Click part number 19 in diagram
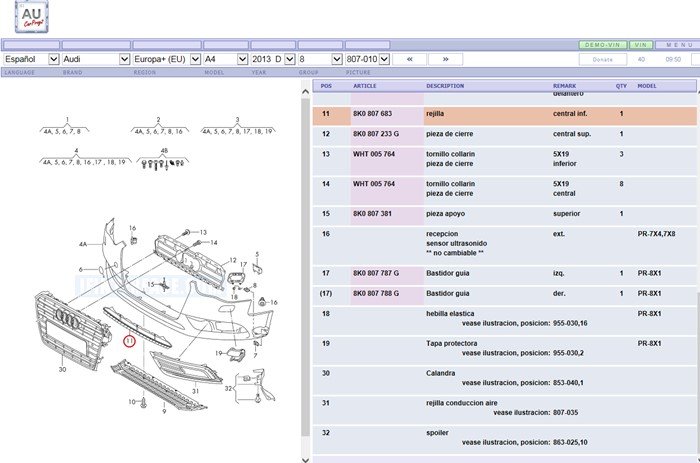 point(219,353)
